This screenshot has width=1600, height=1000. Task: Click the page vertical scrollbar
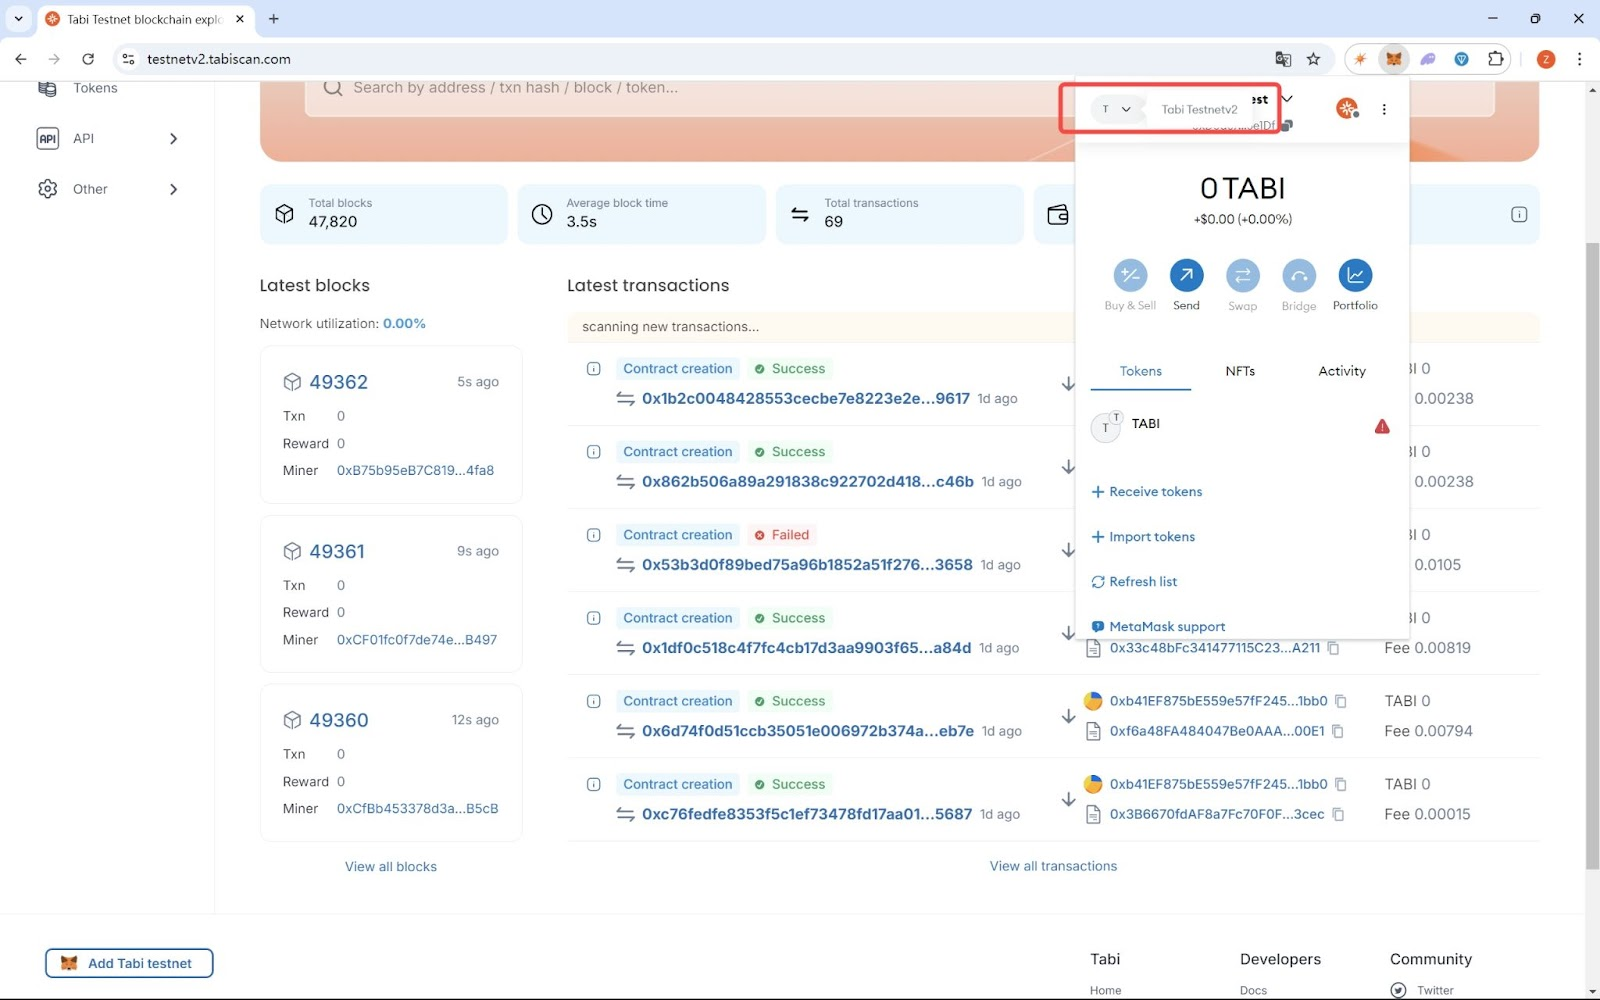pos(1592,555)
